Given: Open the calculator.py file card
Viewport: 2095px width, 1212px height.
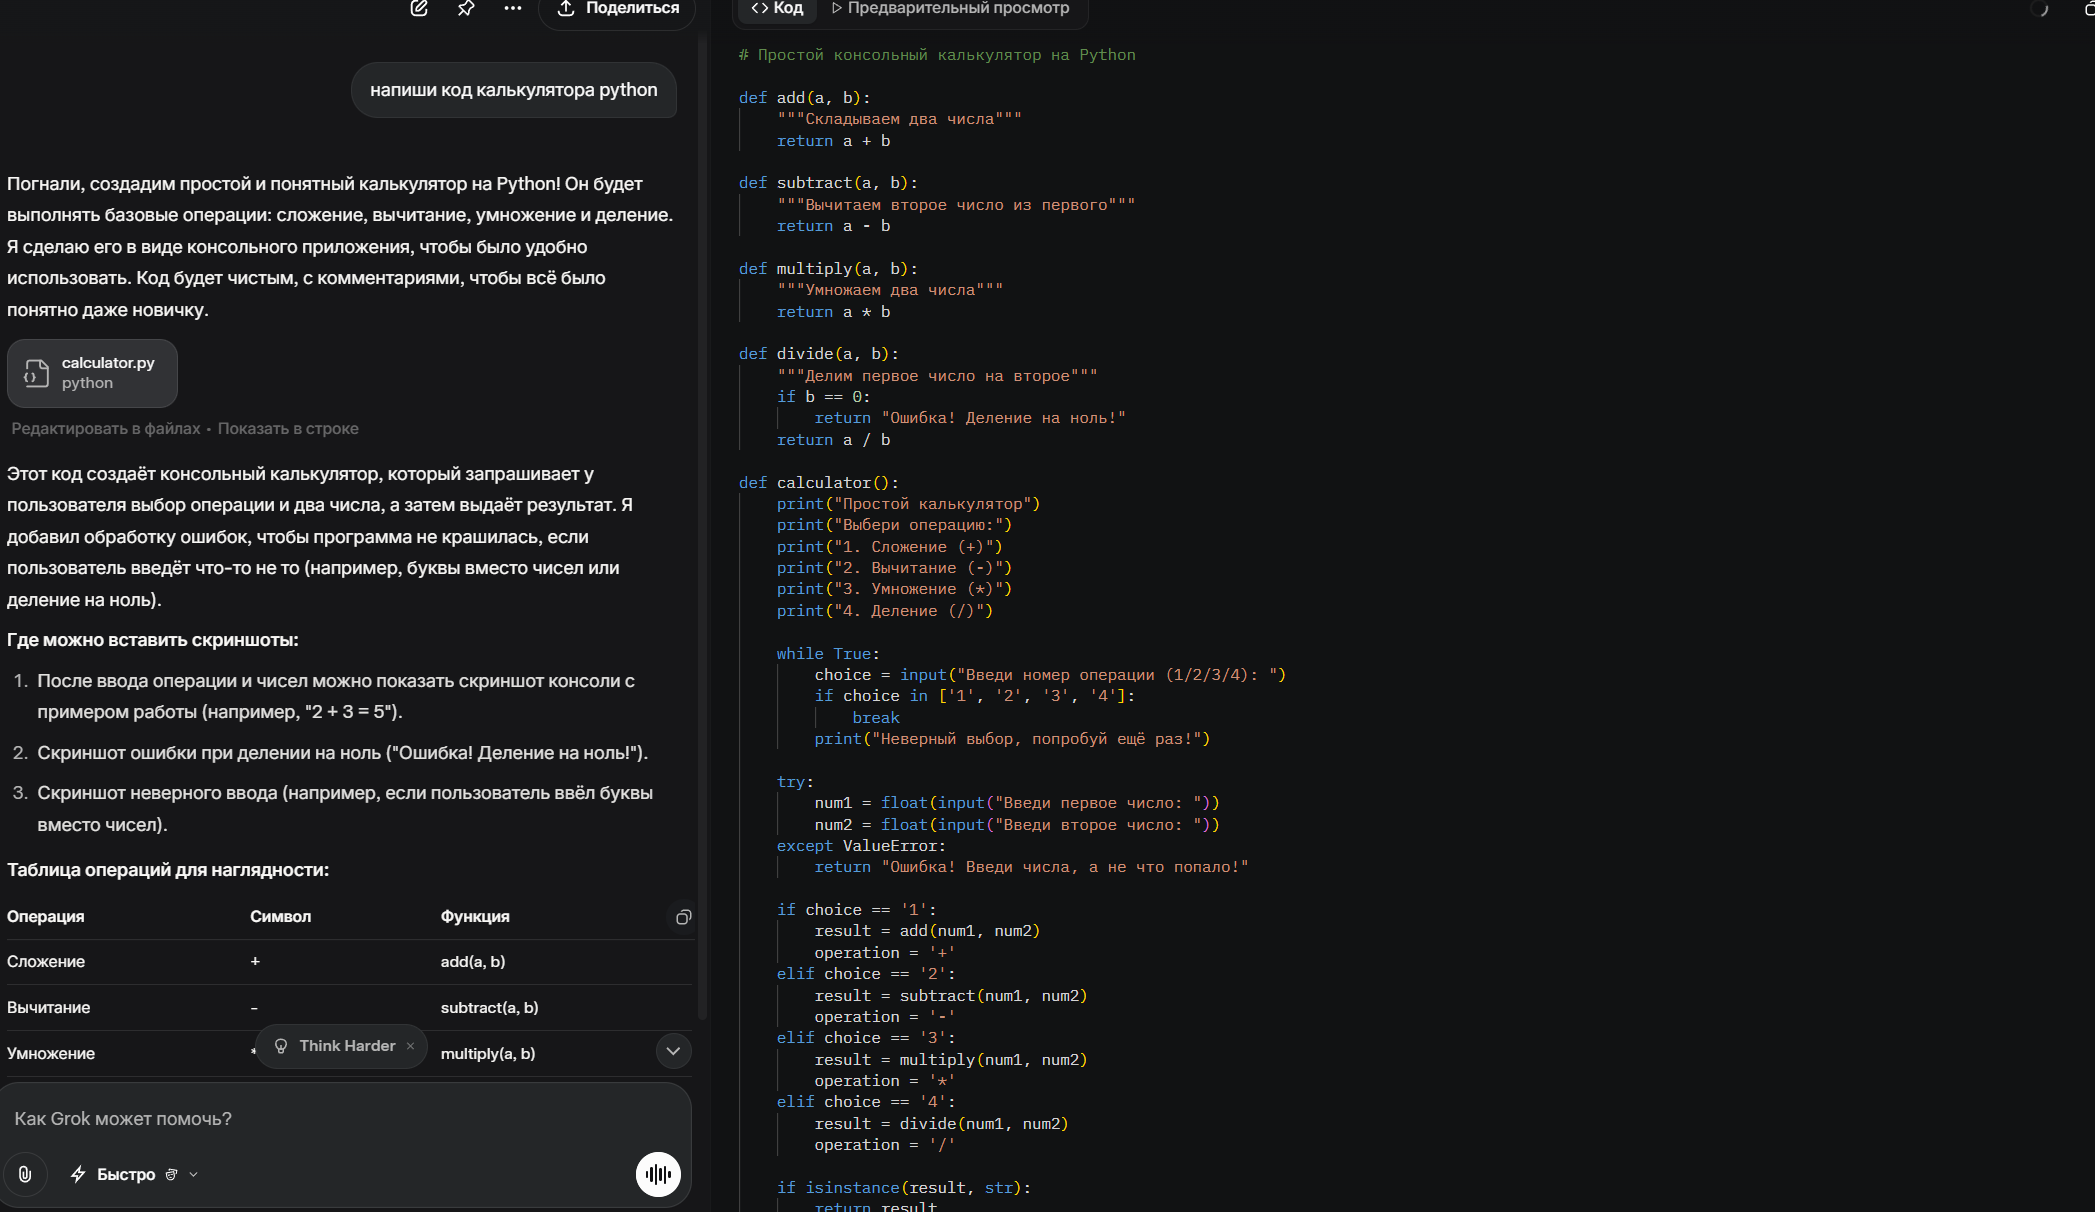Looking at the screenshot, I should coord(92,373).
